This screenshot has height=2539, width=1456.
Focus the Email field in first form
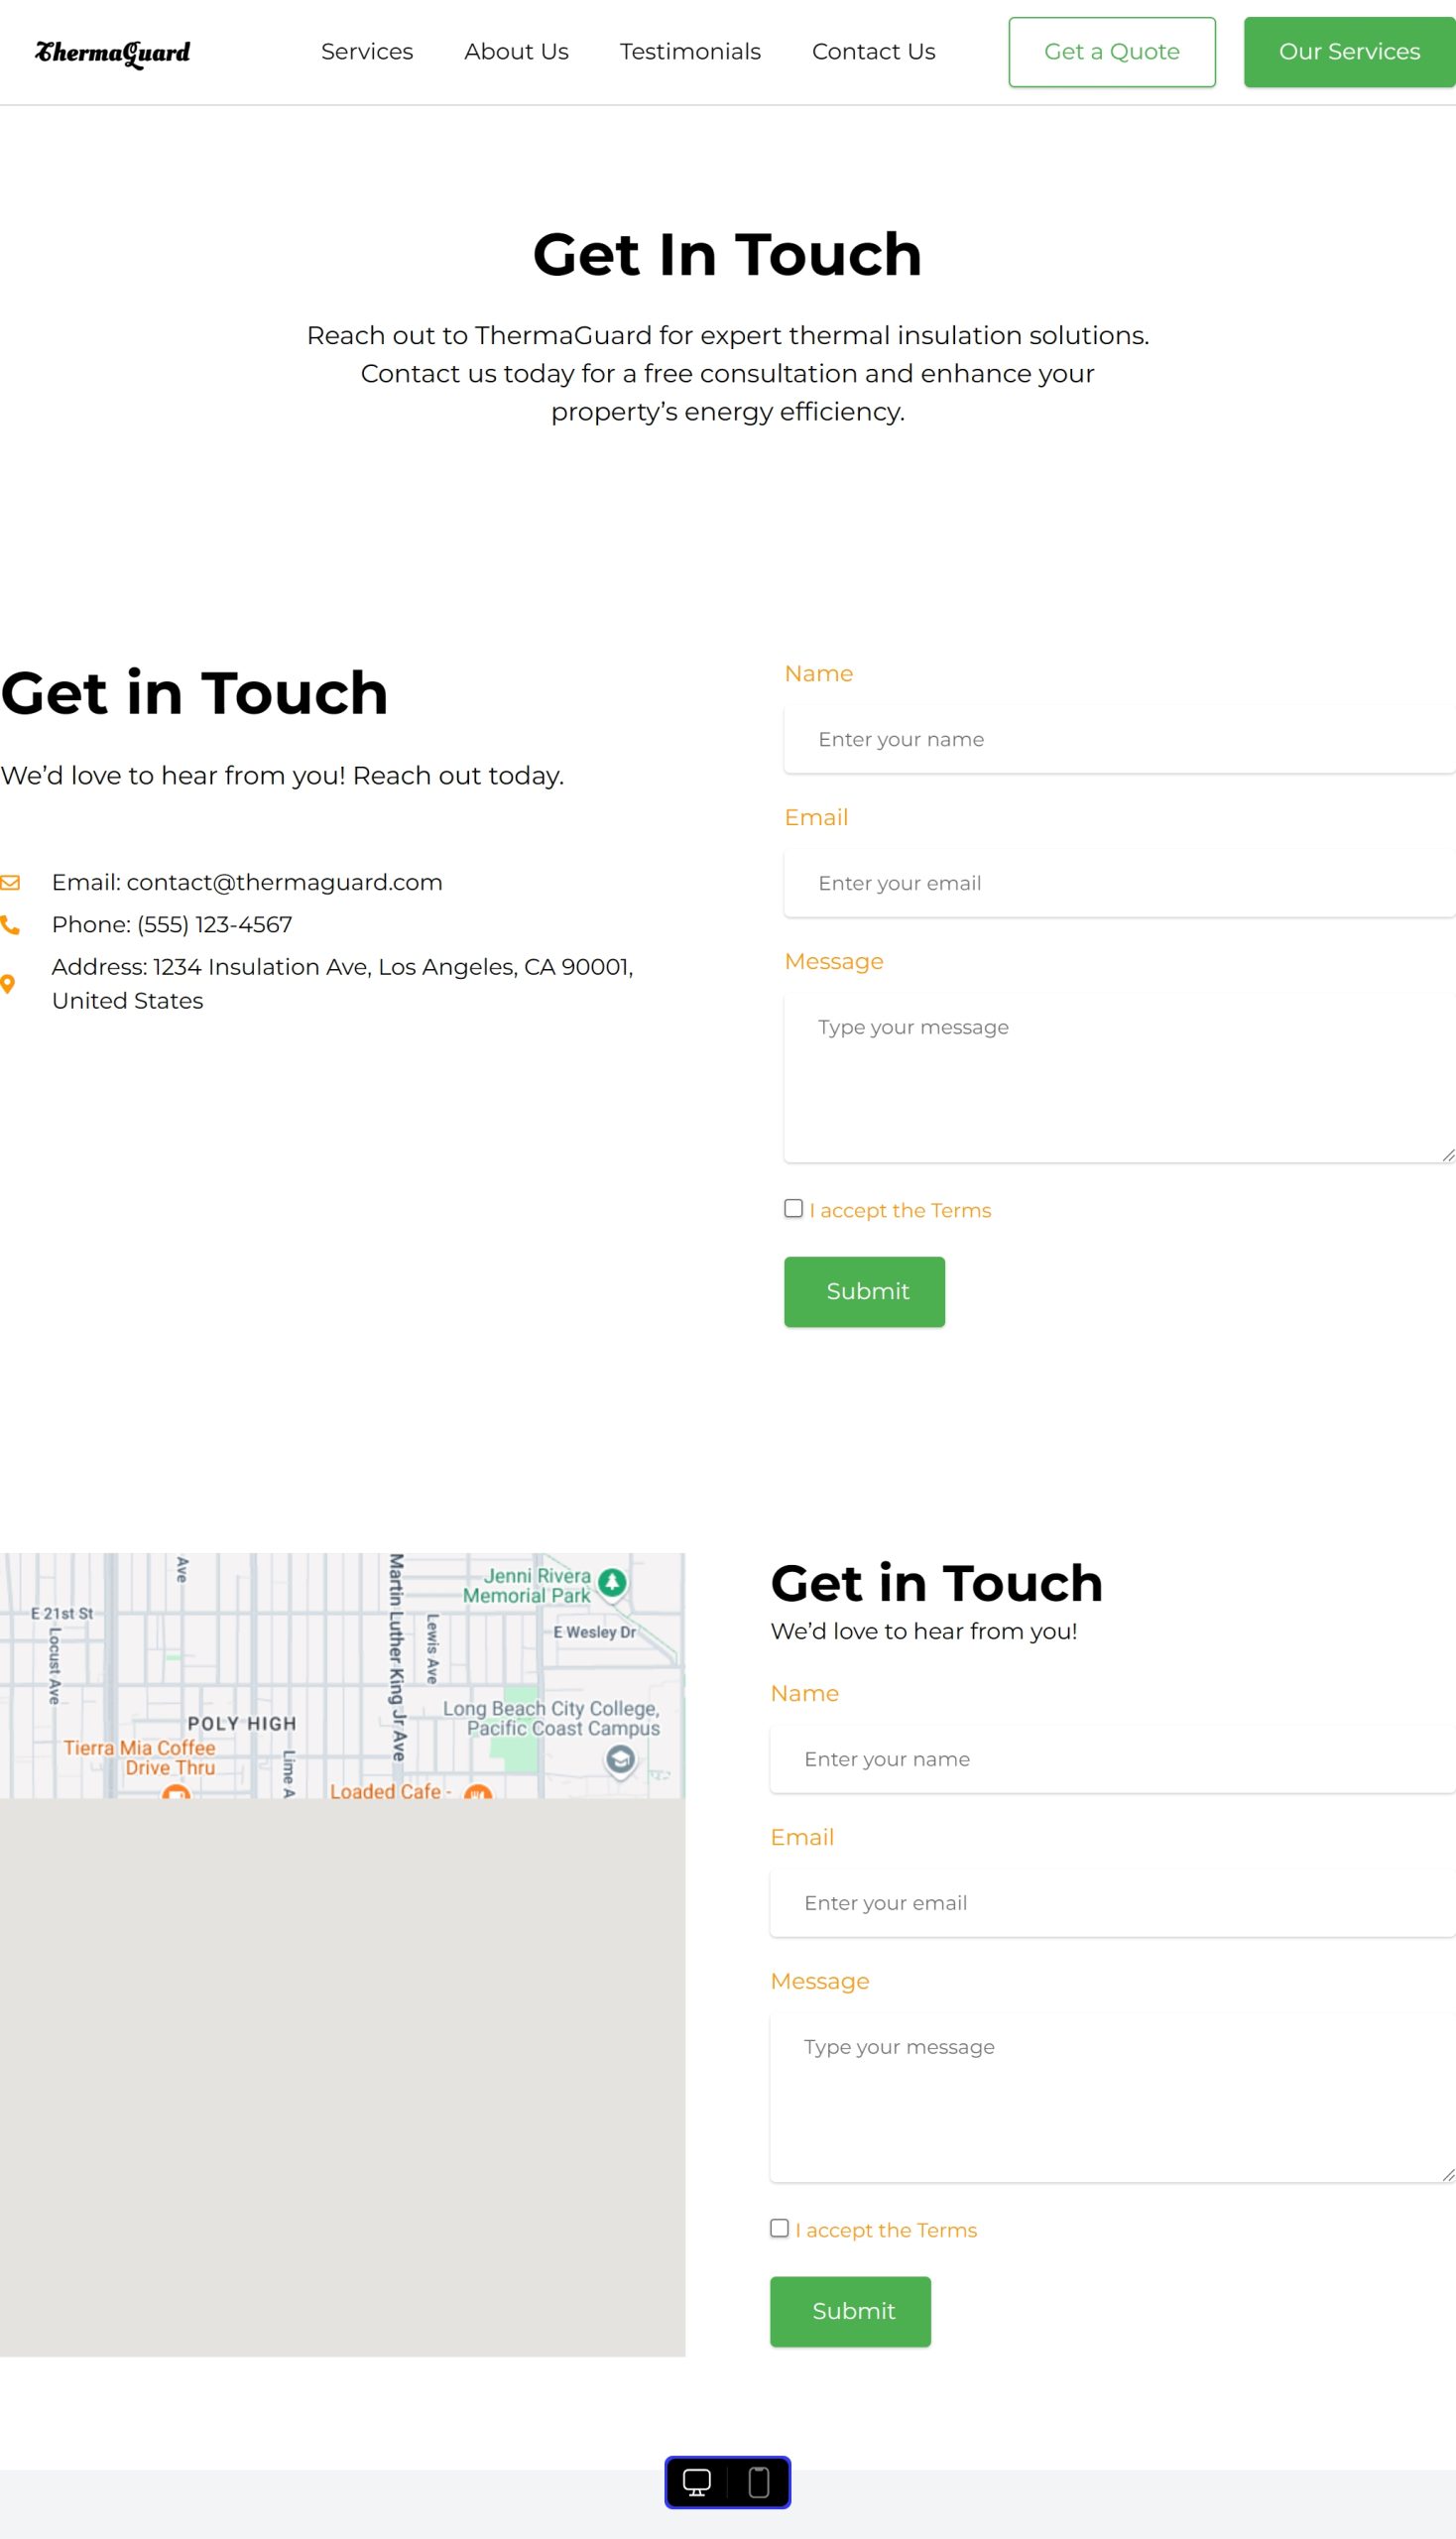pyautogui.click(x=1120, y=884)
